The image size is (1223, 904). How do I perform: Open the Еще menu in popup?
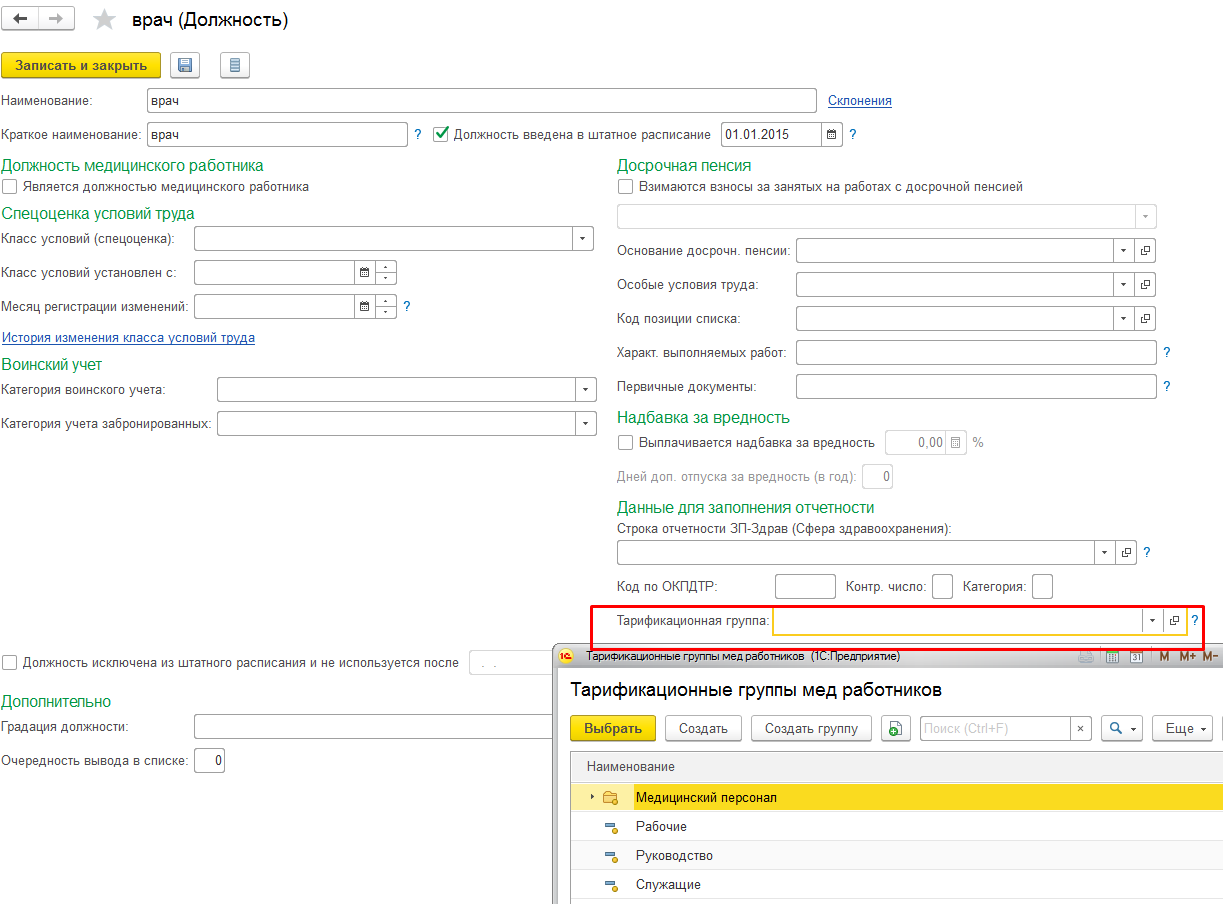1182,729
